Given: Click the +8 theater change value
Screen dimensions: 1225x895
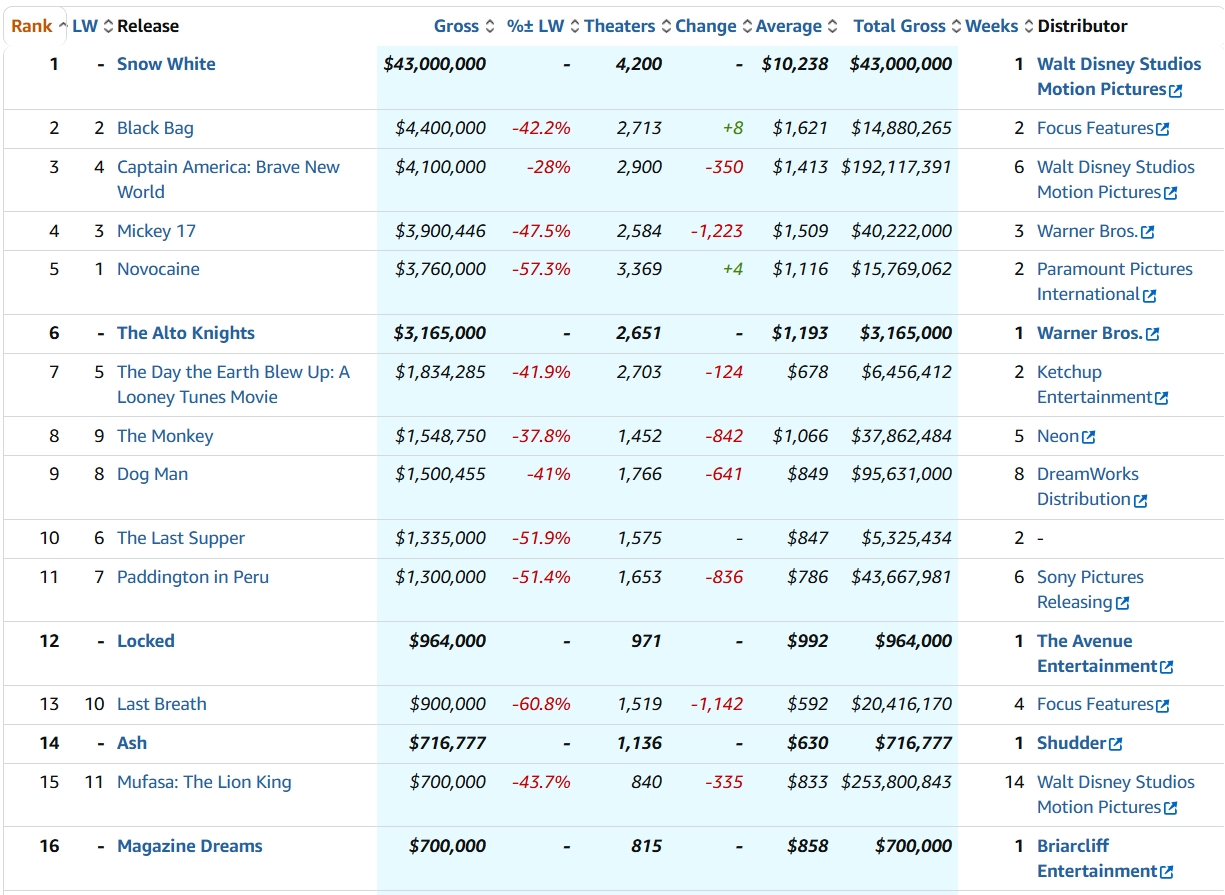Looking at the screenshot, I should point(733,128).
